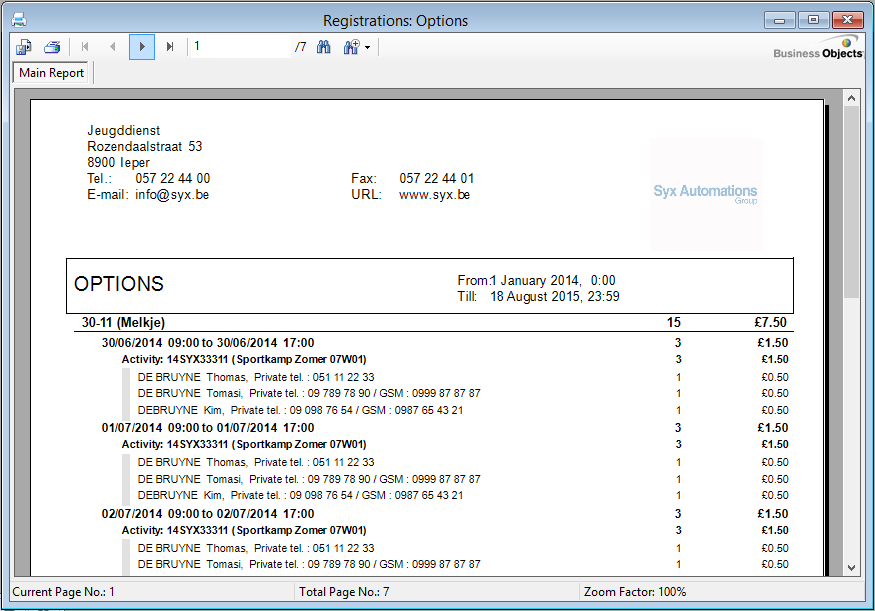Click the 30-11 (Melkje) group header

(123, 323)
